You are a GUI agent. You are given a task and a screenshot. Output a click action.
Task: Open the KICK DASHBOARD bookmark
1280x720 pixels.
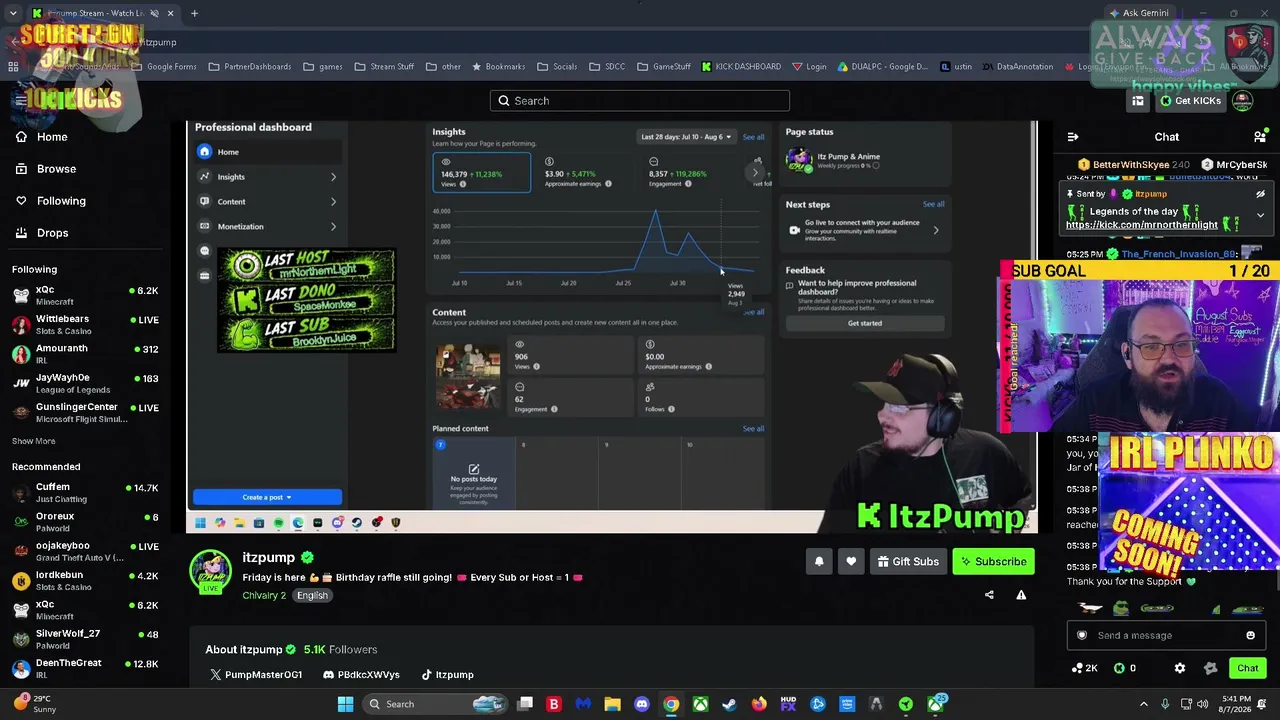point(741,67)
